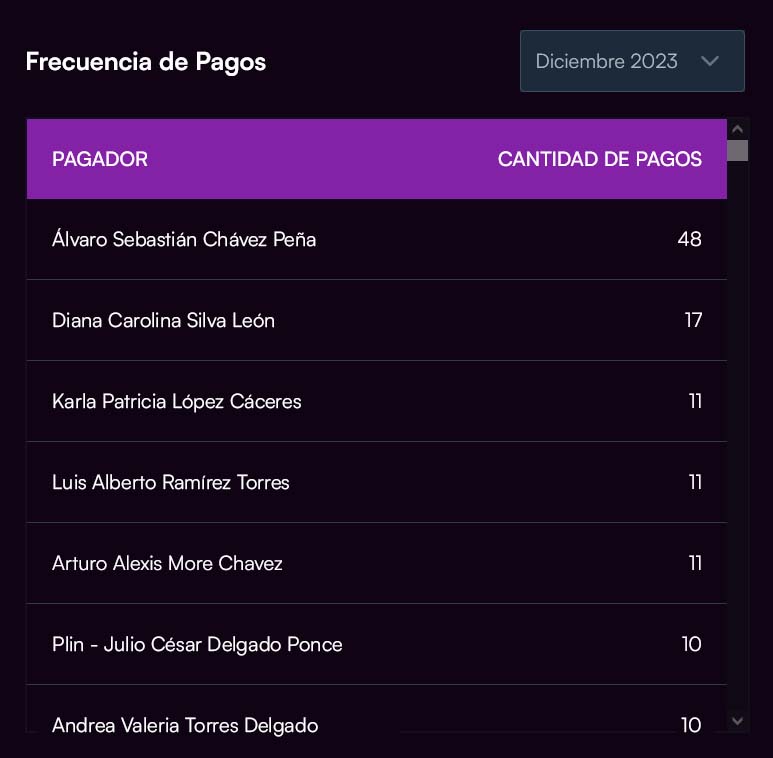Select Álvaro Sebastián Chávez Peña row
This screenshot has height=758, width=773.
pos(184,240)
